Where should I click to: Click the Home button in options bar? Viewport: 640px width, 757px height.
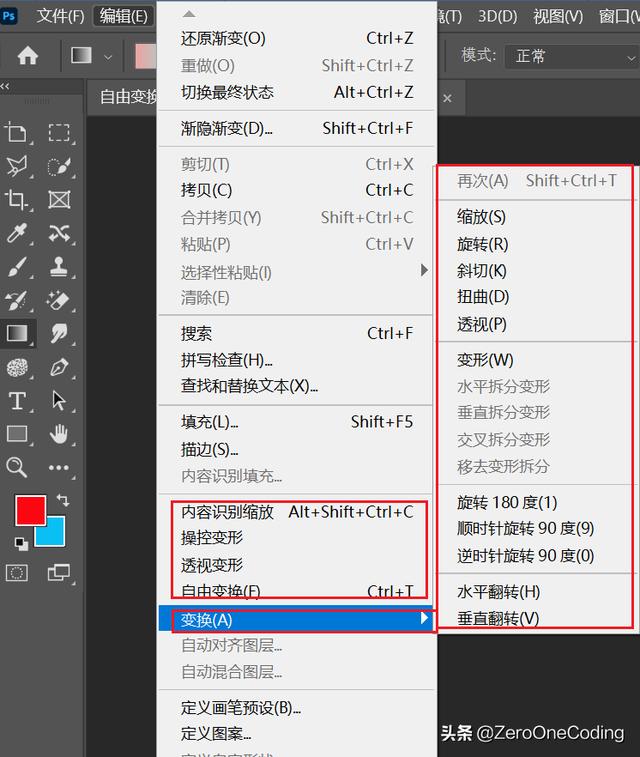tap(28, 56)
